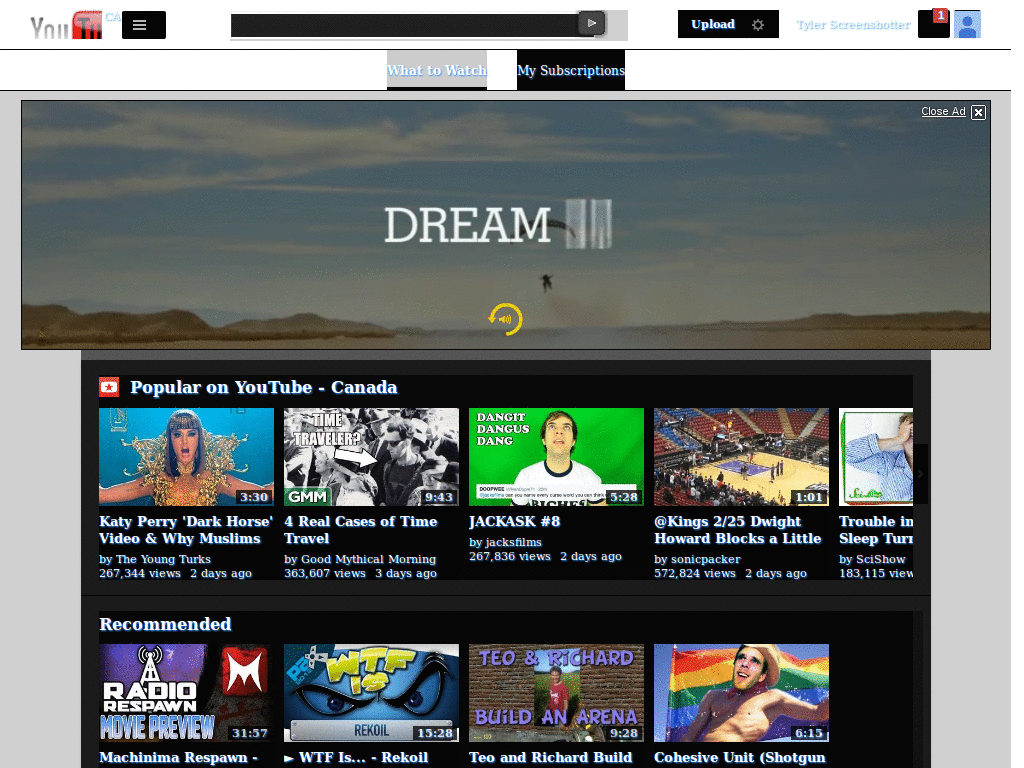This screenshot has width=1024, height=768.
Task: Open Katy Perry Dark Horse thumbnail
Action: point(186,457)
